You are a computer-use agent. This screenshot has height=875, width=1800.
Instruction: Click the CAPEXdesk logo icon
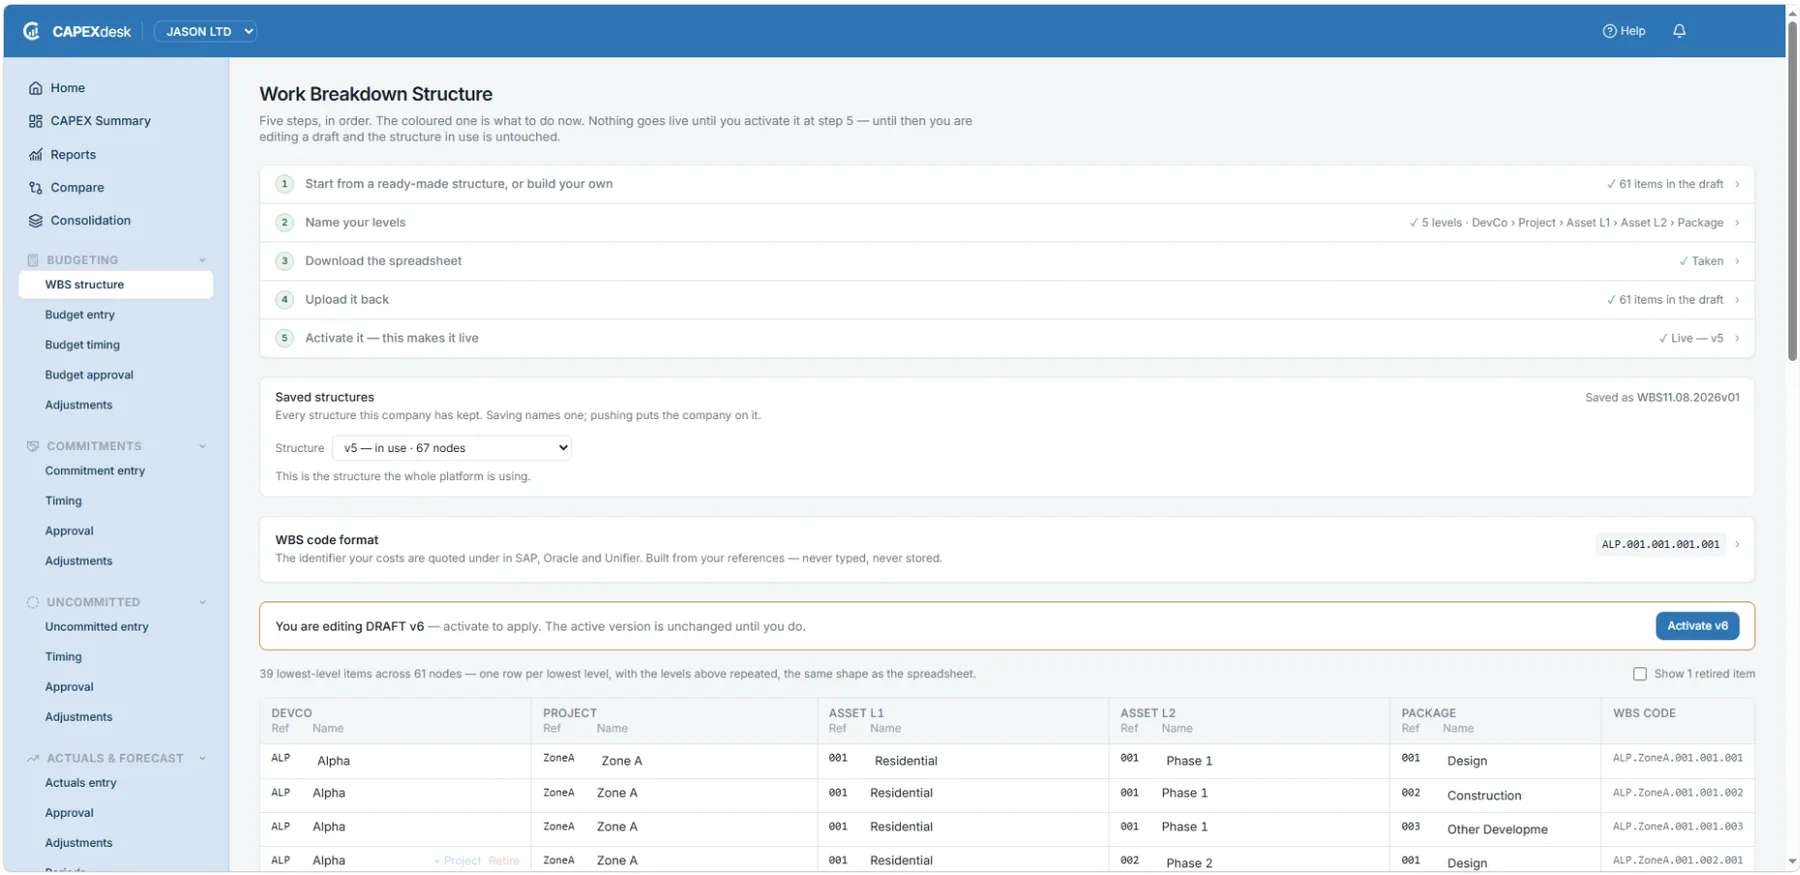pyautogui.click(x=32, y=31)
